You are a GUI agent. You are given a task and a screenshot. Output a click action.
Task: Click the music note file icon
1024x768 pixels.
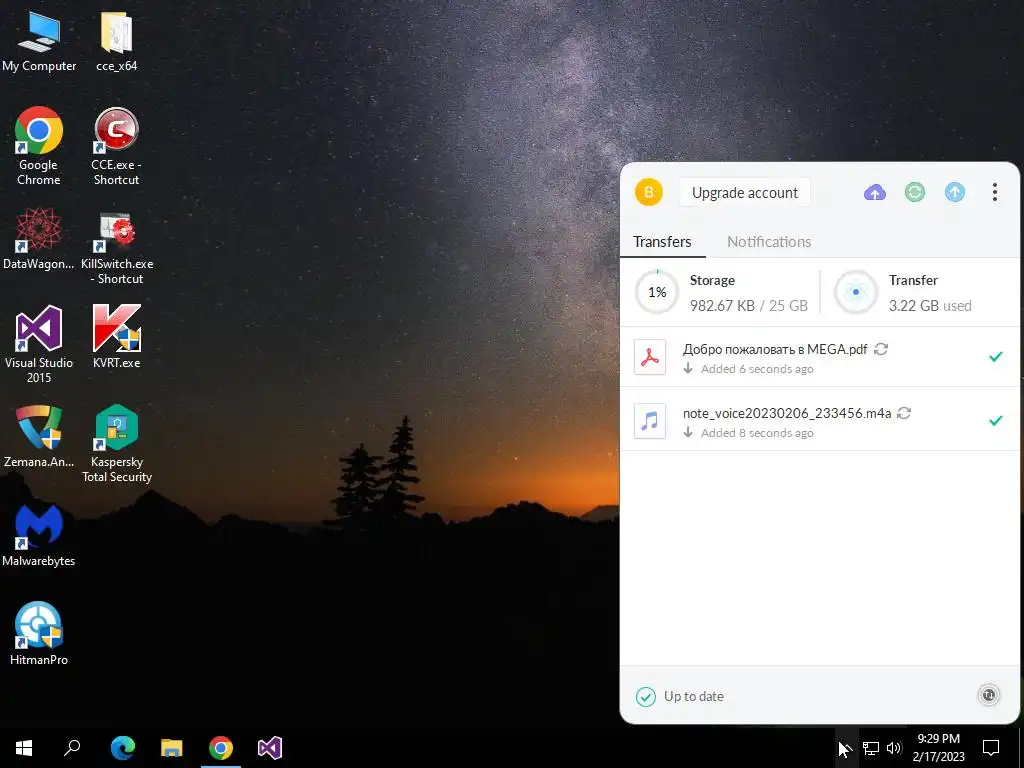650,421
